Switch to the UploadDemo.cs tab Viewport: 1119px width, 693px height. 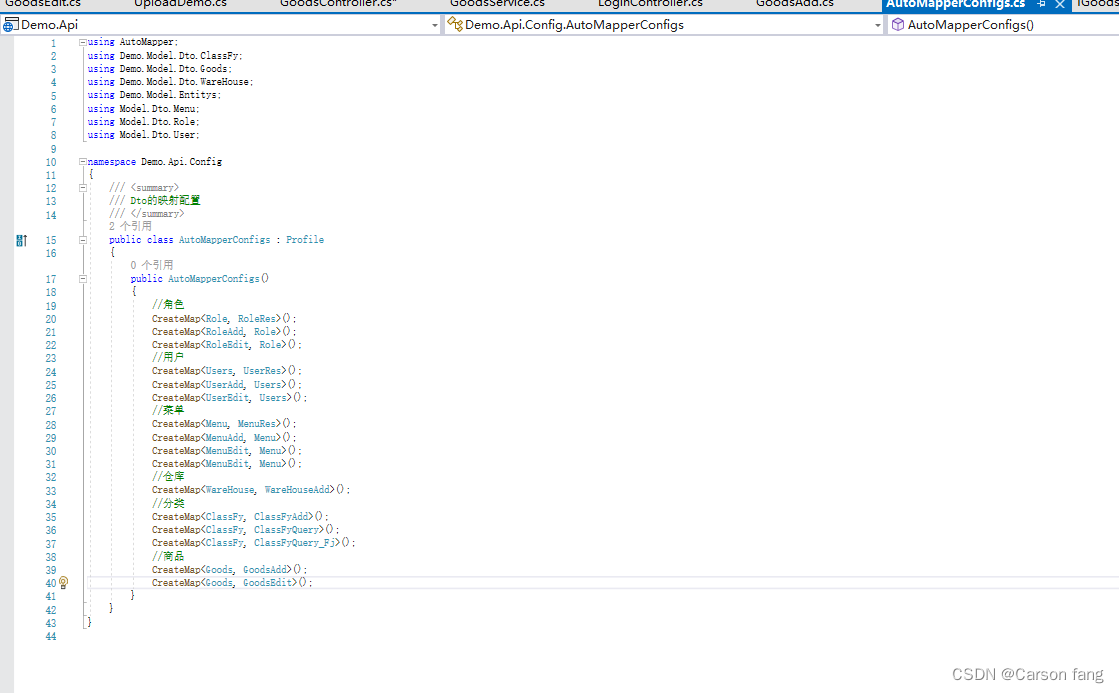click(180, 4)
